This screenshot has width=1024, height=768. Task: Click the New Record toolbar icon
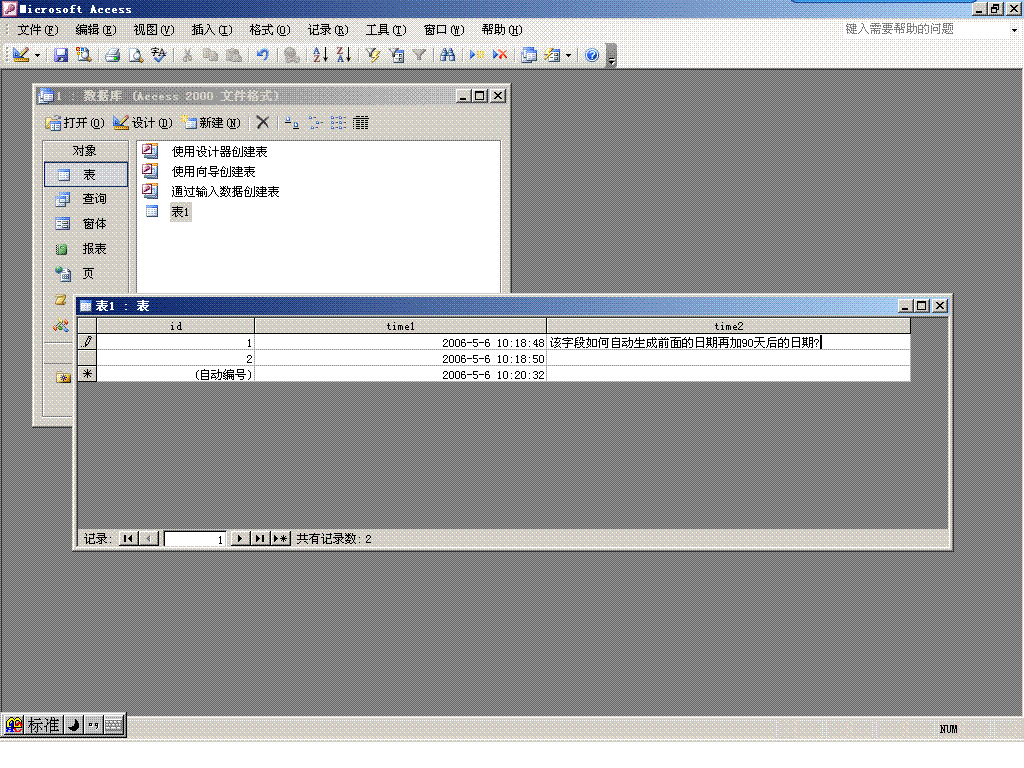[477, 56]
